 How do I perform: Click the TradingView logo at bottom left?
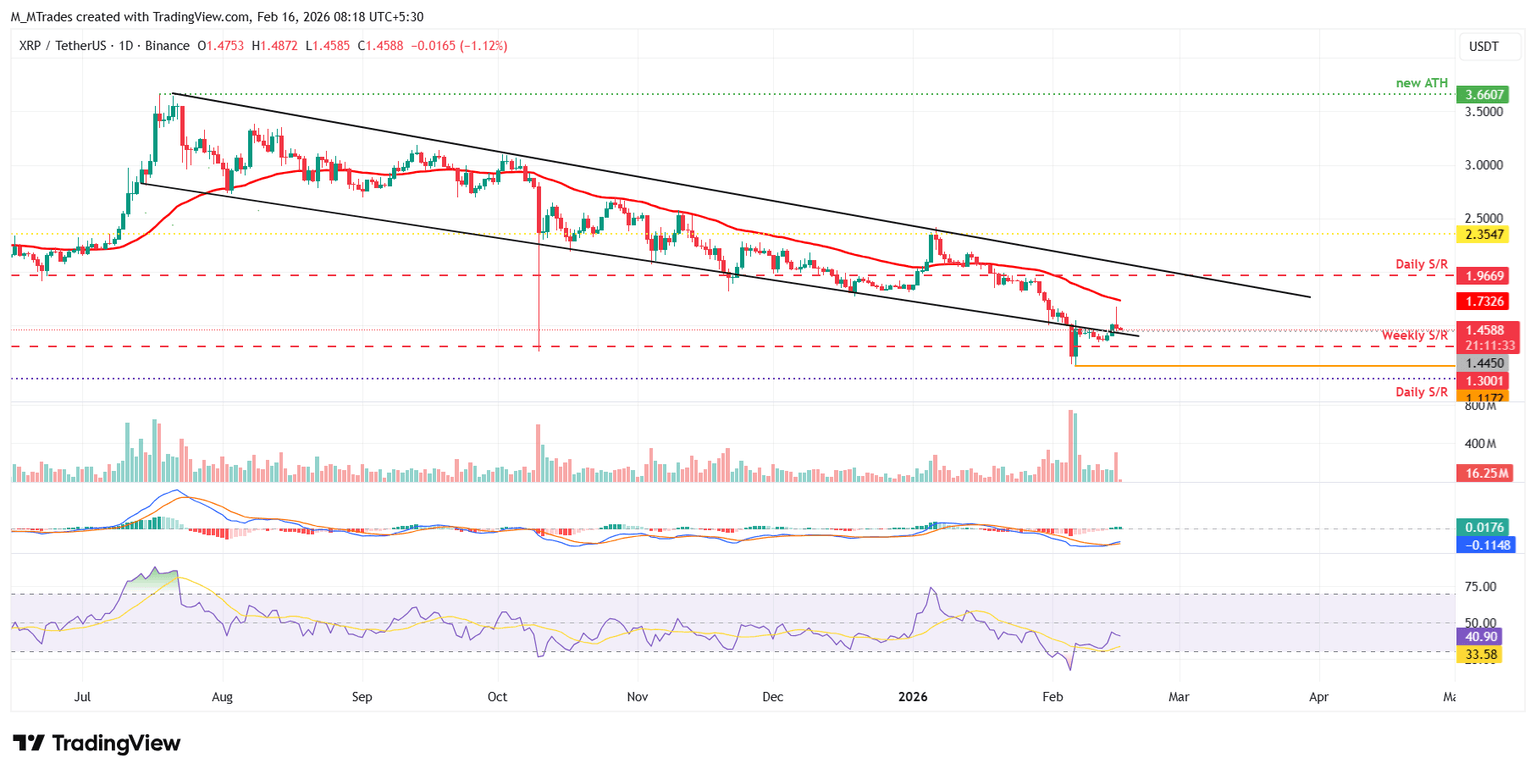tap(97, 743)
